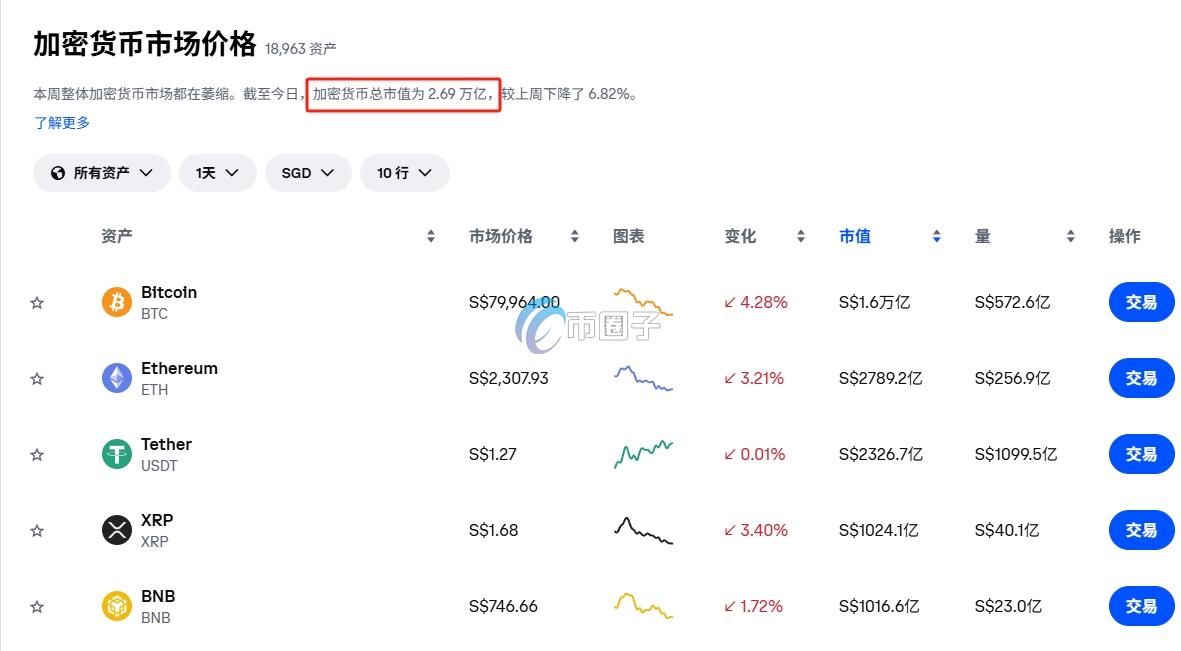Viewport: 1181px width, 651px height.
Task: Open the 所有资产 filter dropdown
Action: pyautogui.click(x=102, y=173)
